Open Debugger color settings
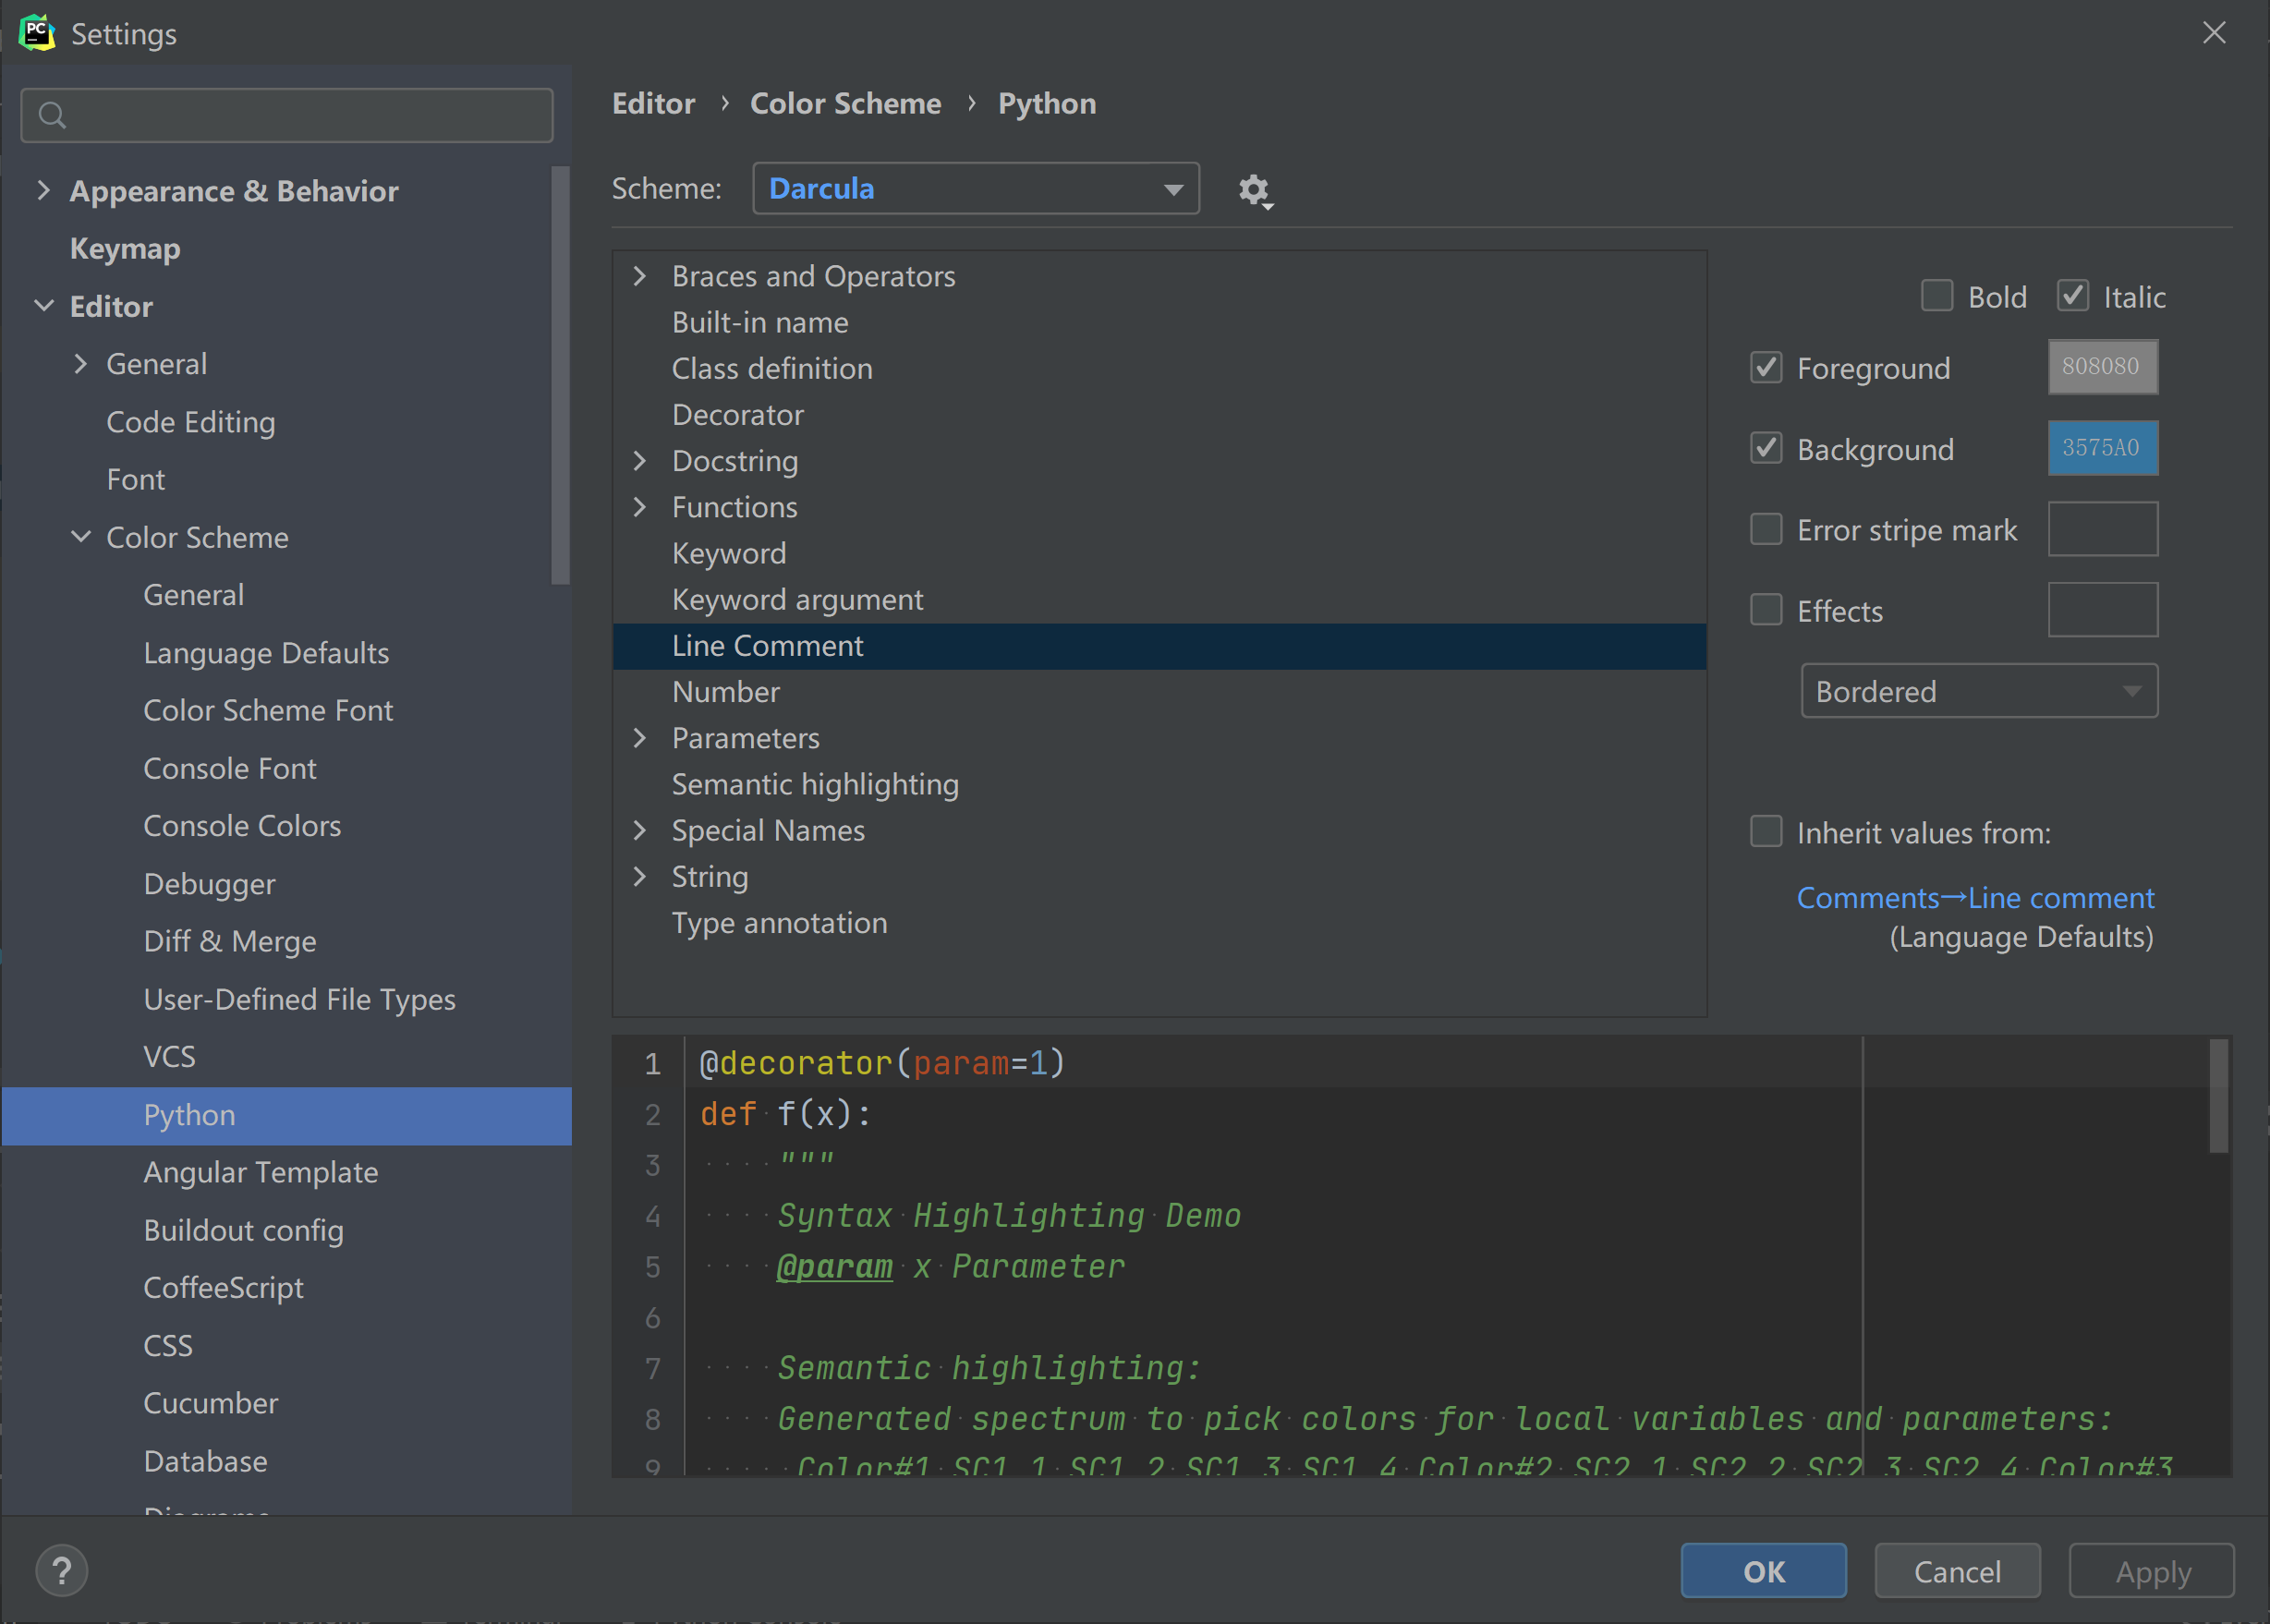Viewport: 2270px width, 1624px height. [x=209, y=884]
